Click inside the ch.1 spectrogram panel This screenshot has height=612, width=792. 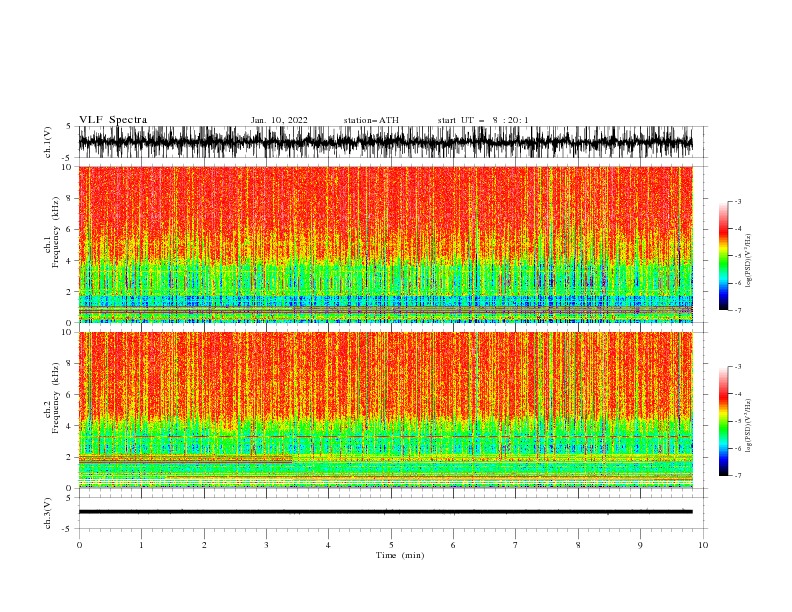pyautogui.click(x=385, y=244)
